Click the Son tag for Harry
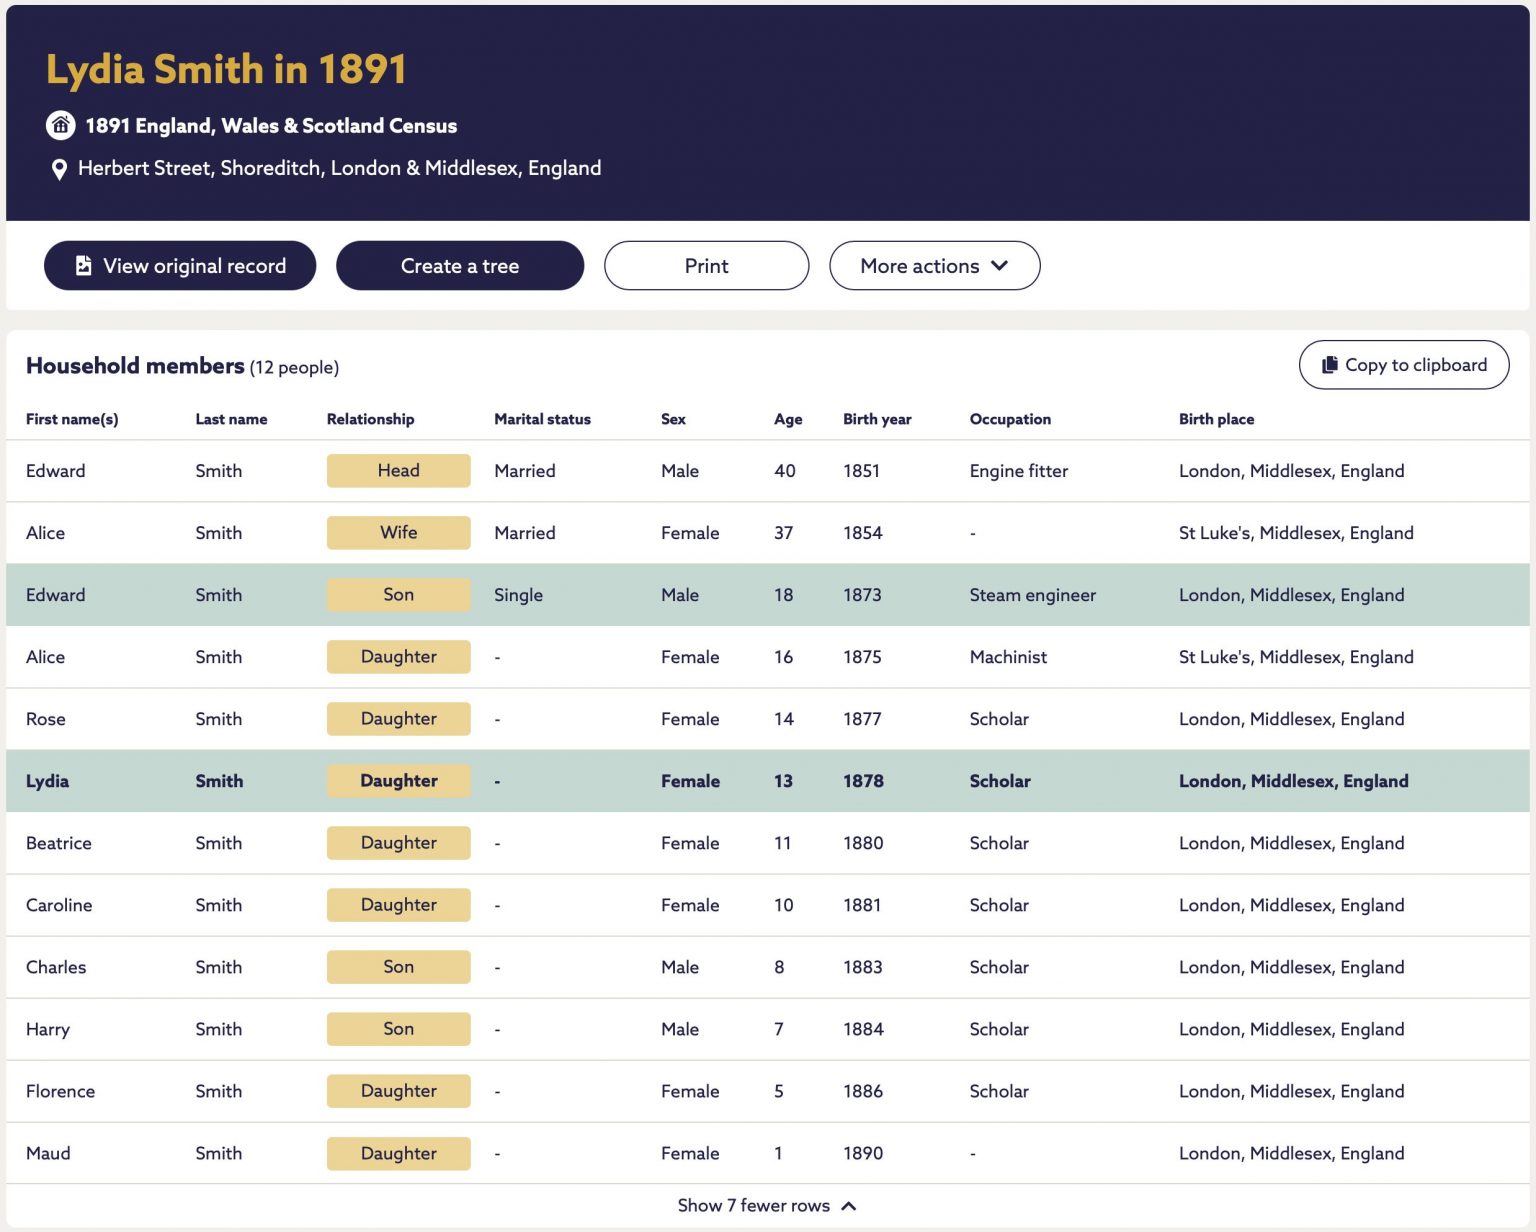 [398, 1029]
